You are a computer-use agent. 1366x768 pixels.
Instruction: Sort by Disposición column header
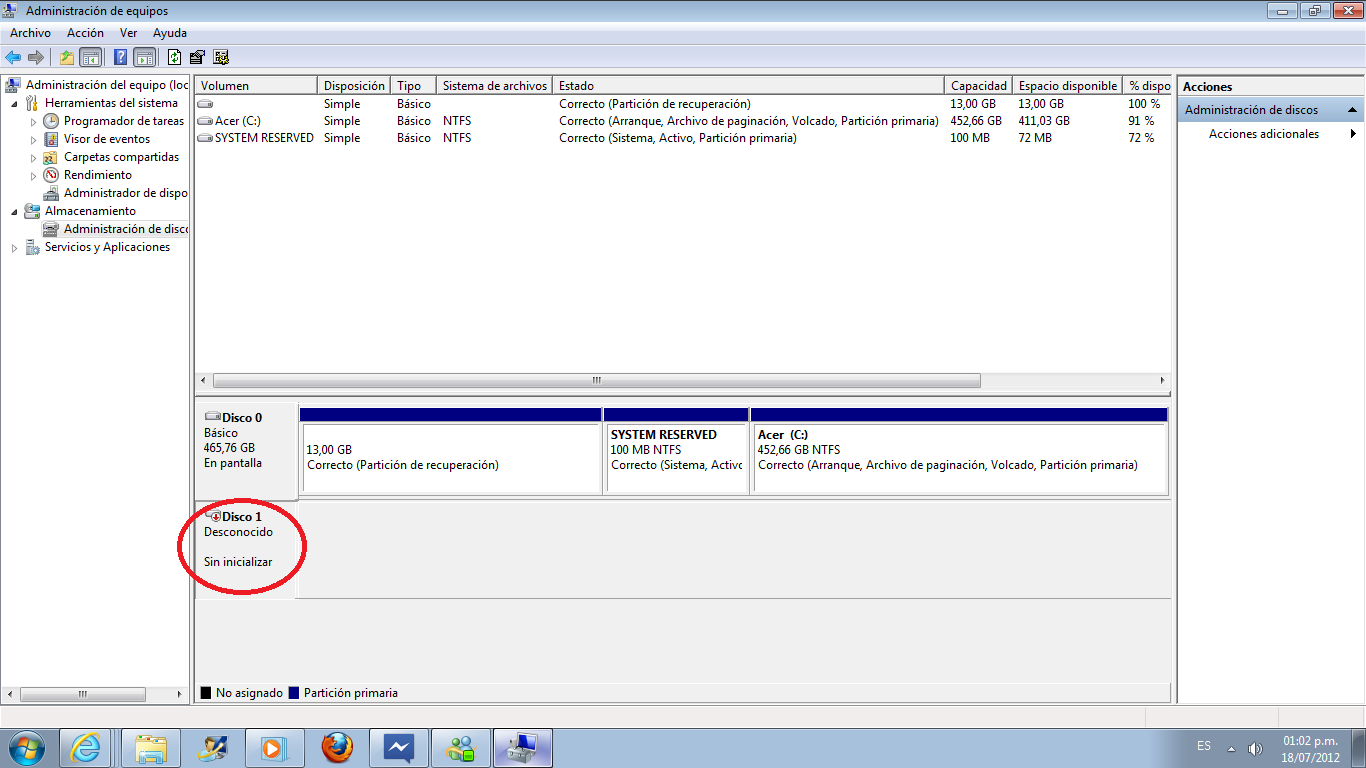(354, 86)
